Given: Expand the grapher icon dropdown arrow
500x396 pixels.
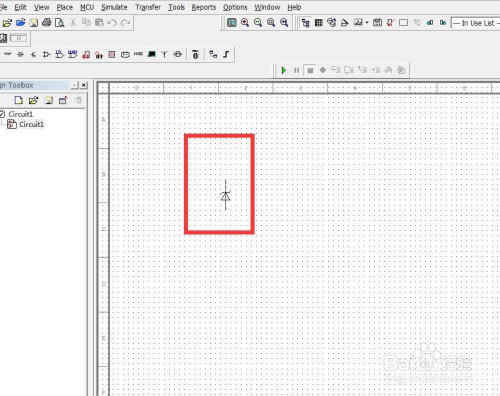Looking at the screenshot, I should coord(367,23).
